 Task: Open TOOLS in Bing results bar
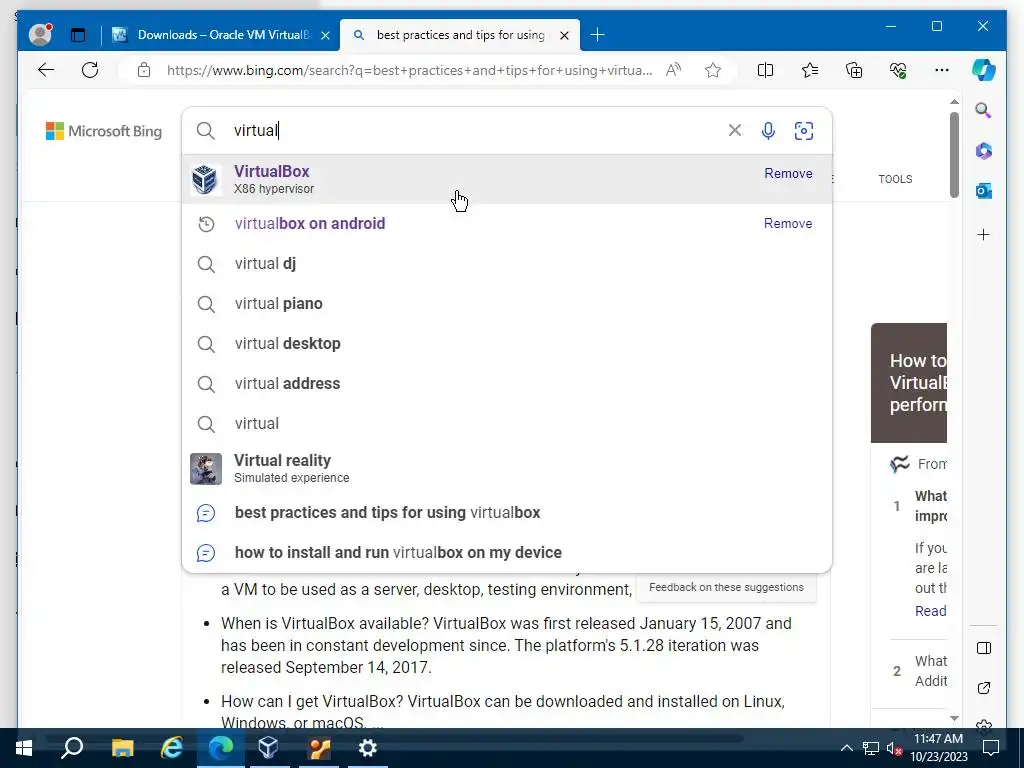point(895,179)
